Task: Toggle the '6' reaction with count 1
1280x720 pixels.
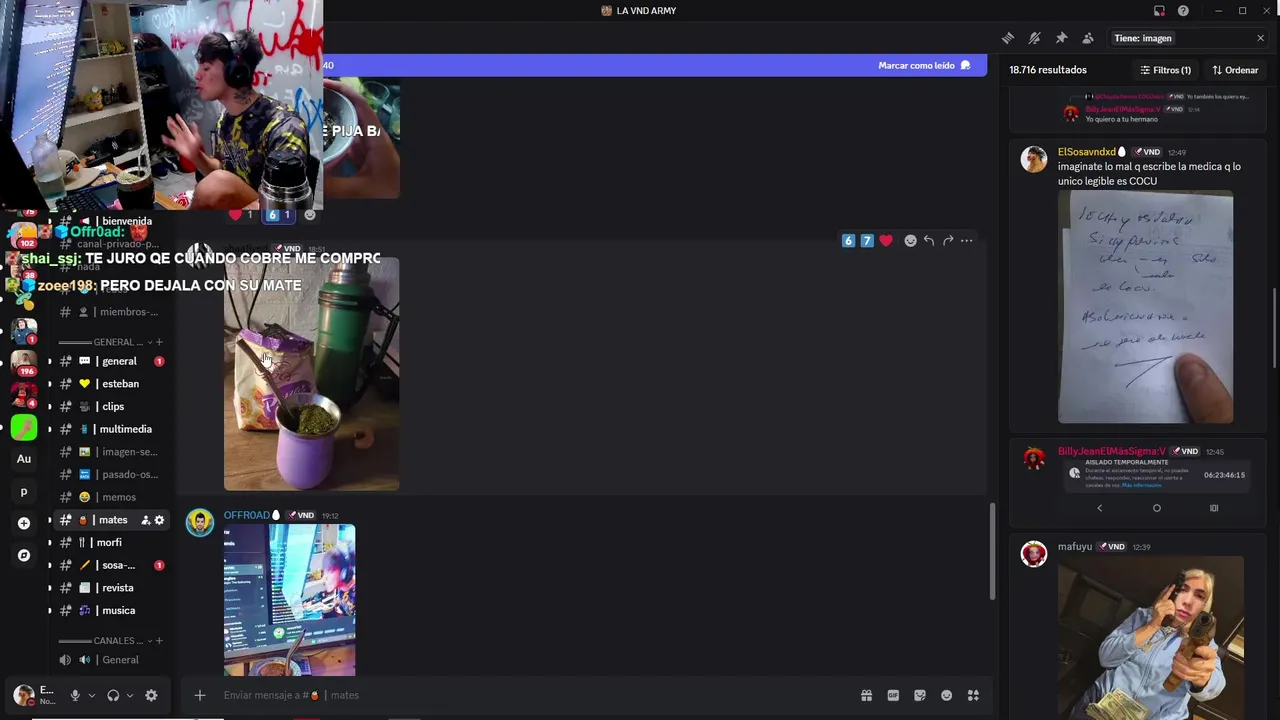Action: click(x=278, y=215)
